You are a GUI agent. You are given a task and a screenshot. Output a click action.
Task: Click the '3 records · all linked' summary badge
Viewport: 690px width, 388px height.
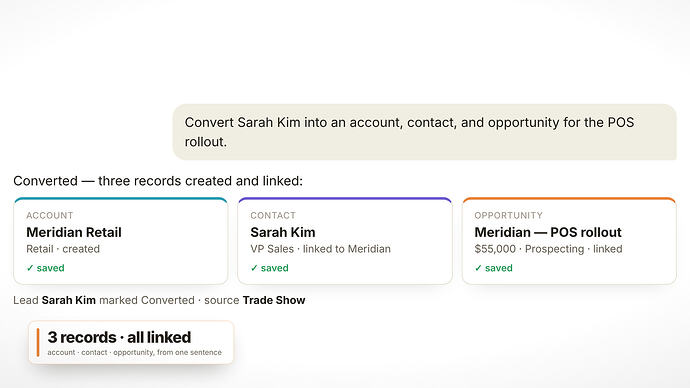(x=131, y=342)
